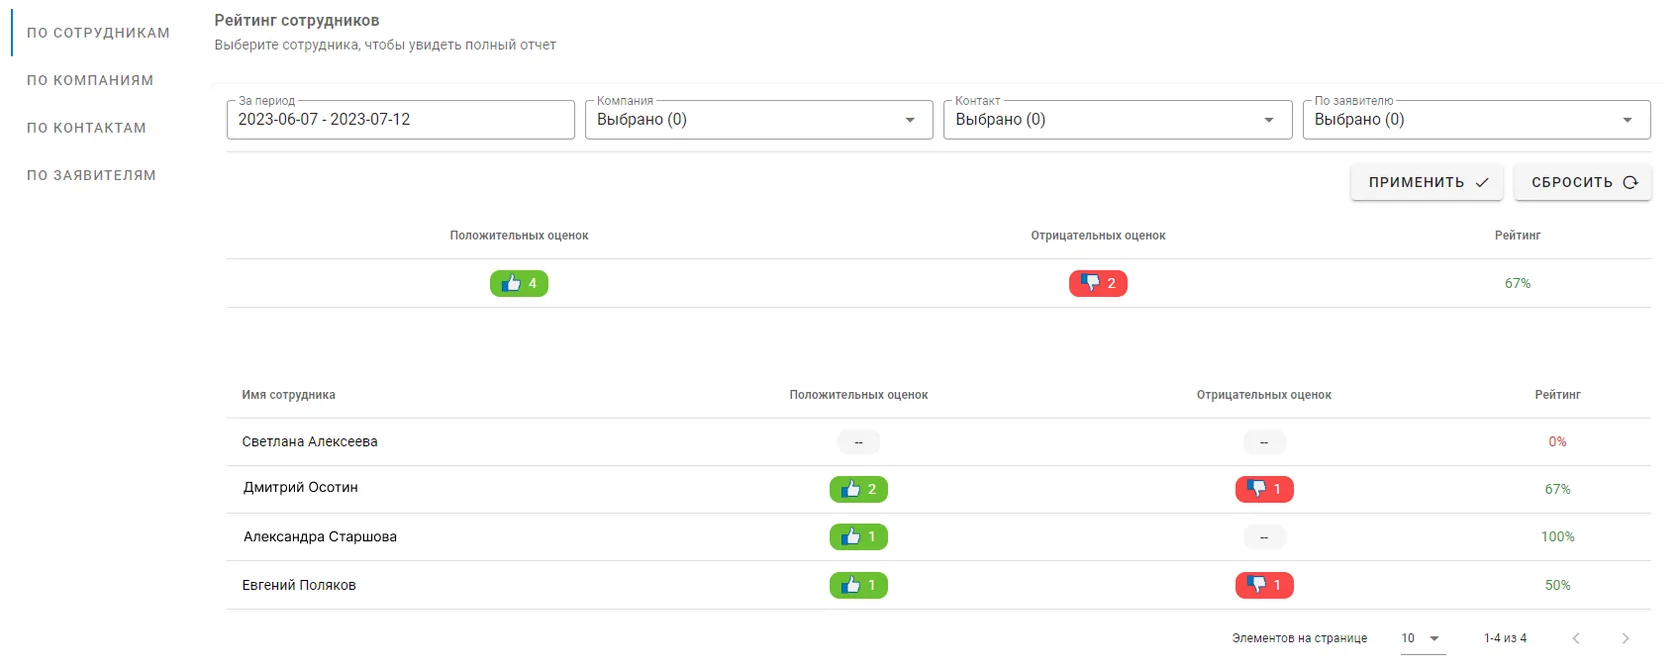Select employee Александра Старшова
This screenshot has height=670, width=1680.
point(320,537)
